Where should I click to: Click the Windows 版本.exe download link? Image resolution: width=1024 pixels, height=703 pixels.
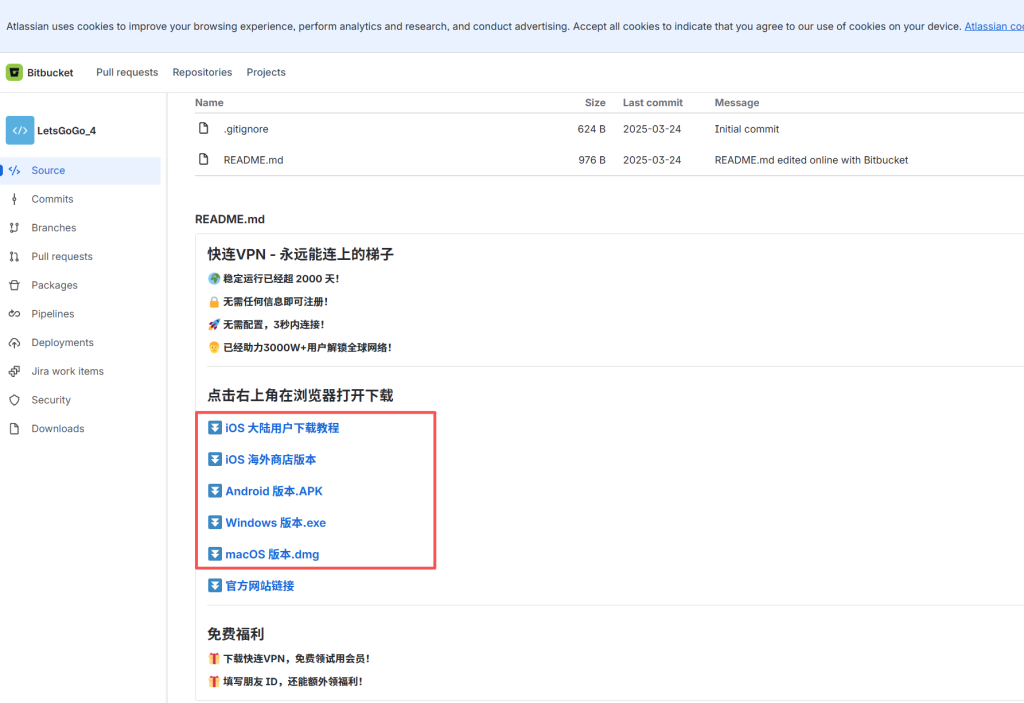click(275, 523)
